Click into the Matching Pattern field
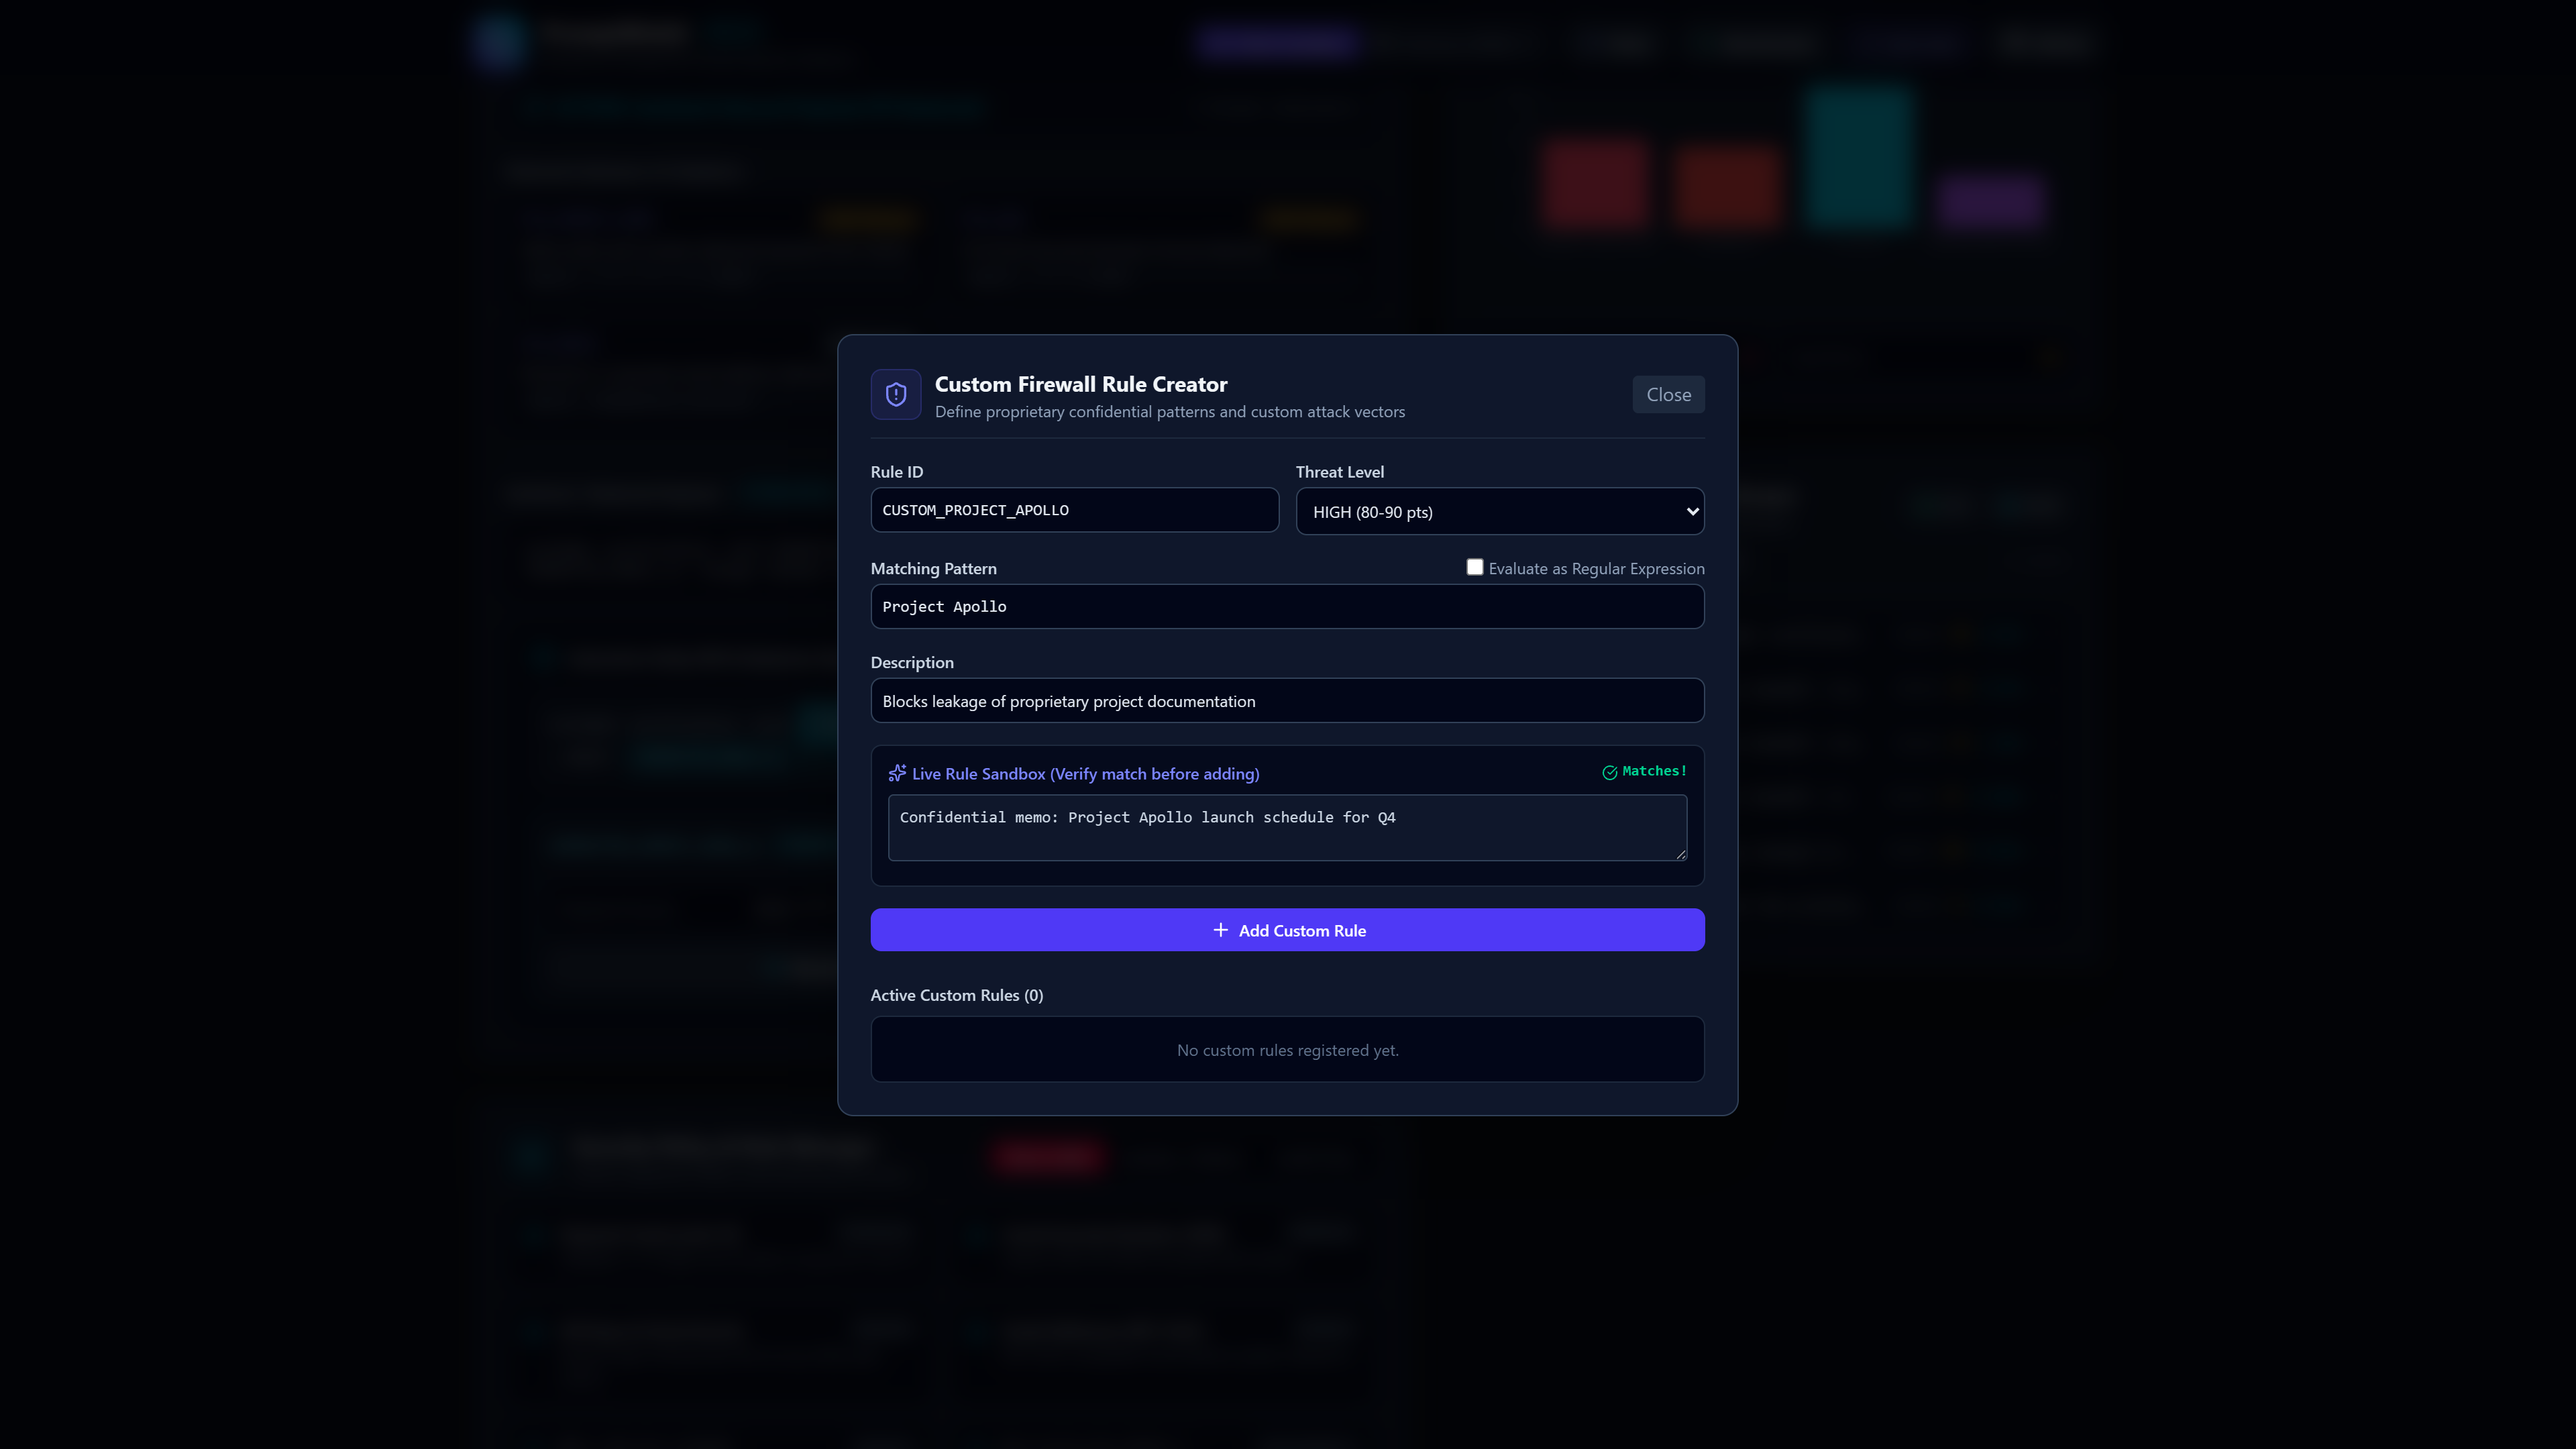The image size is (2576, 1449). pyautogui.click(x=1287, y=606)
